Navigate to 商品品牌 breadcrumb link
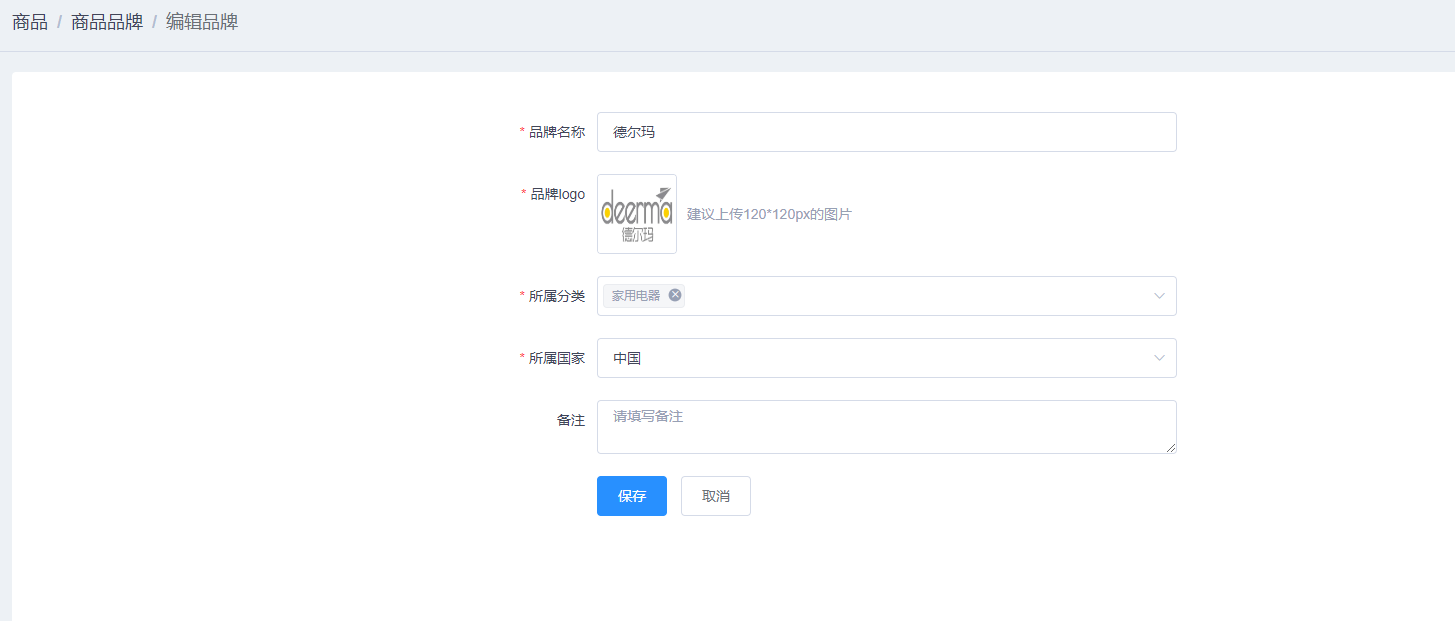The height and width of the screenshot is (621, 1455). [x=107, y=22]
